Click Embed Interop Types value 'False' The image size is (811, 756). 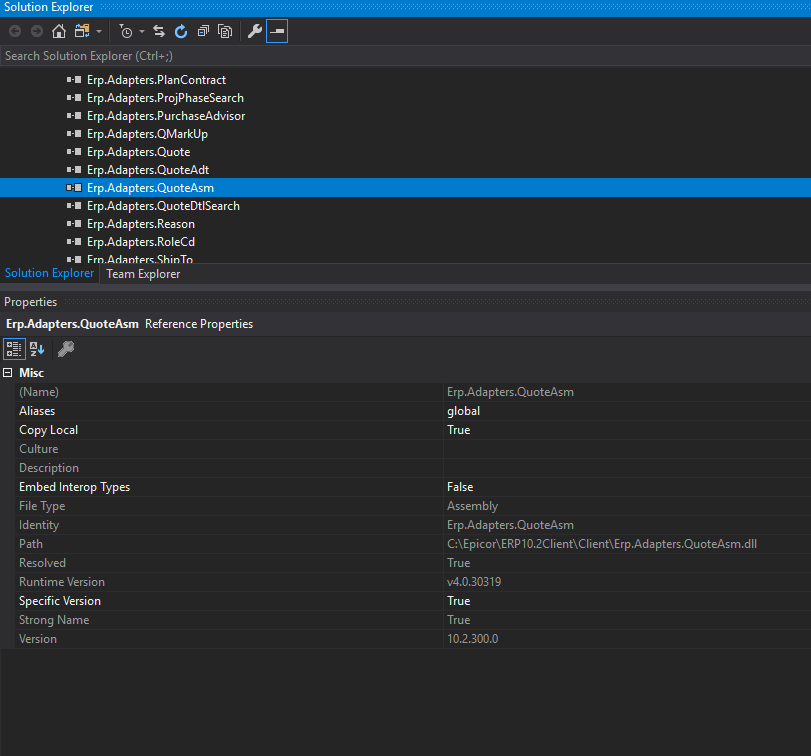coord(460,487)
